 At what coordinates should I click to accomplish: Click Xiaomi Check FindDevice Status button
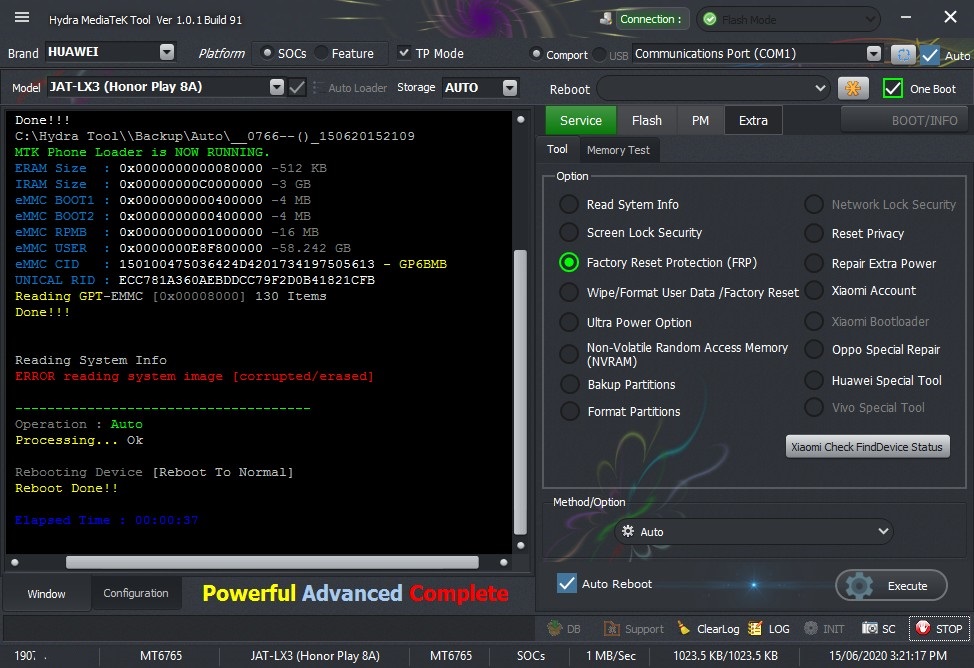click(867, 447)
